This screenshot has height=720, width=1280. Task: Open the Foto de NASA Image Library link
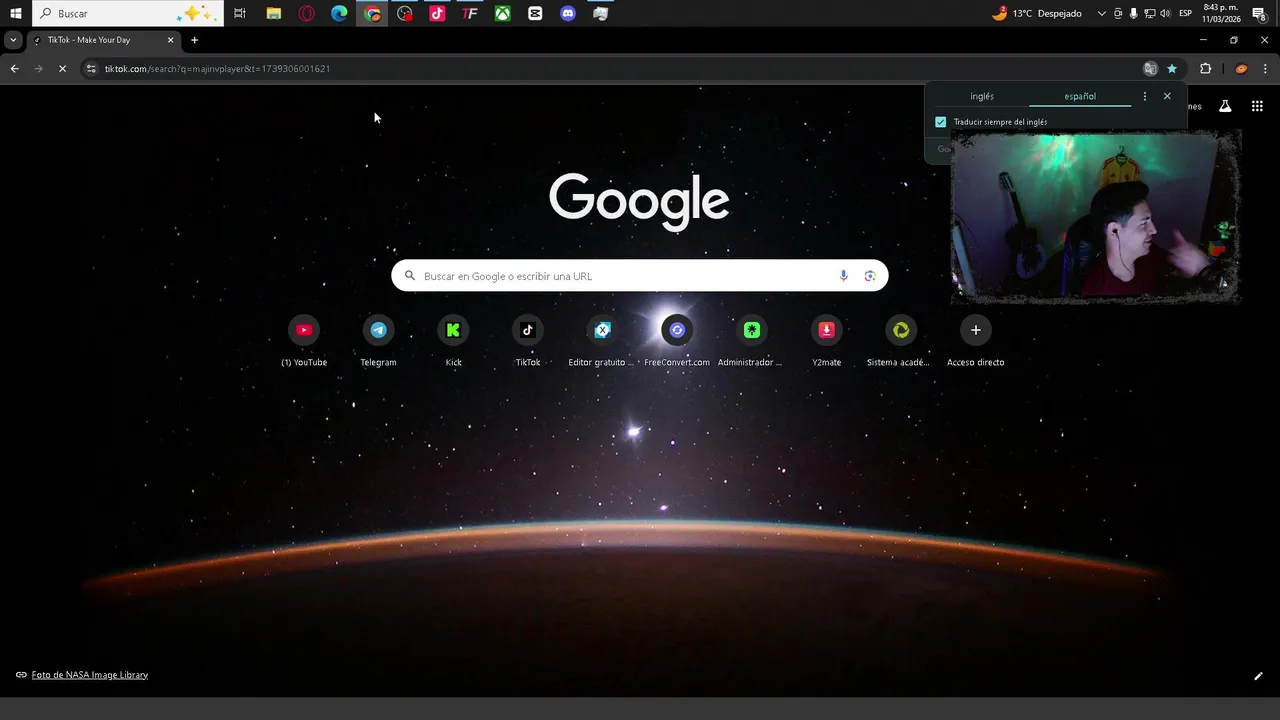coord(90,675)
